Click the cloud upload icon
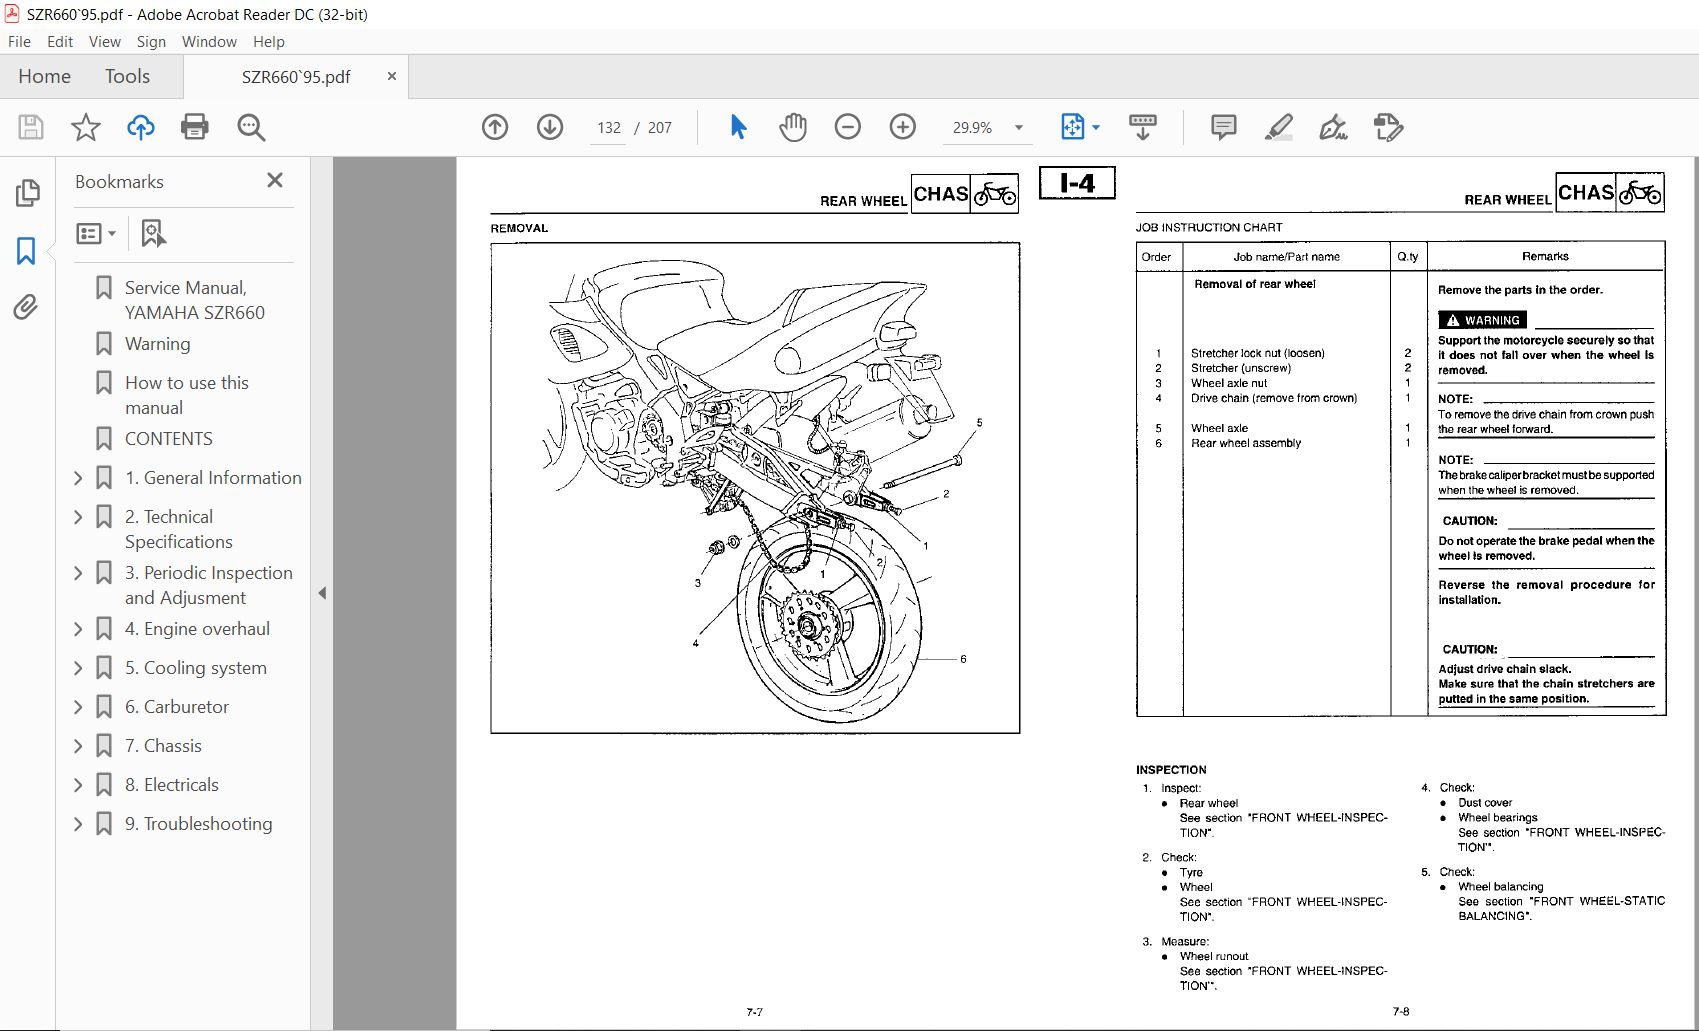1699x1031 pixels. [x=141, y=127]
